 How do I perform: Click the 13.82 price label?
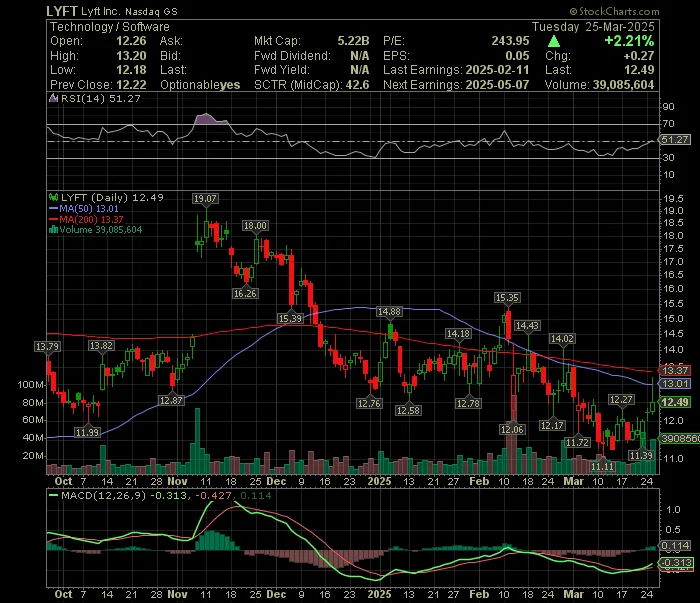[x=102, y=345]
